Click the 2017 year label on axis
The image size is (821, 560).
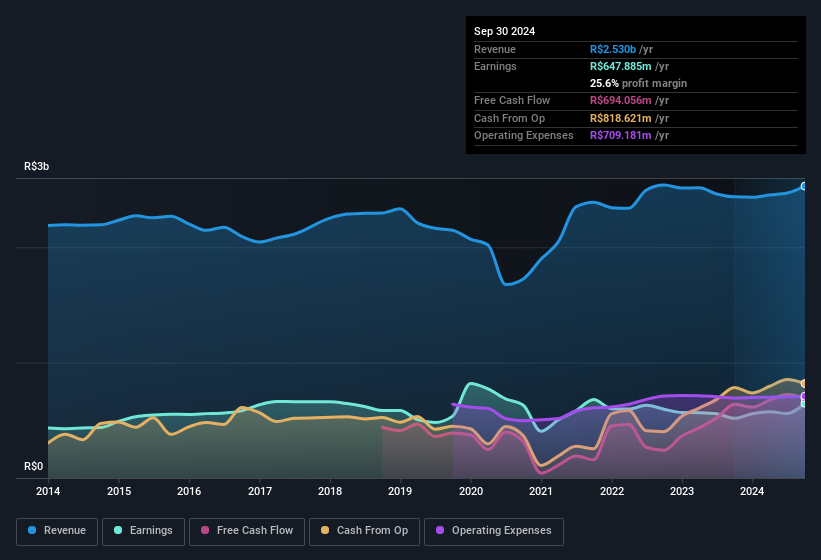pos(259,491)
